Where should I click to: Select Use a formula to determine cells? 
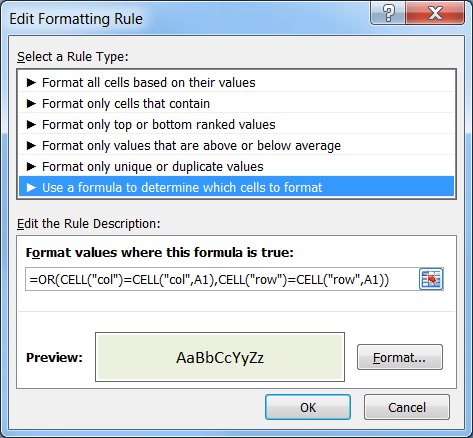click(236, 187)
